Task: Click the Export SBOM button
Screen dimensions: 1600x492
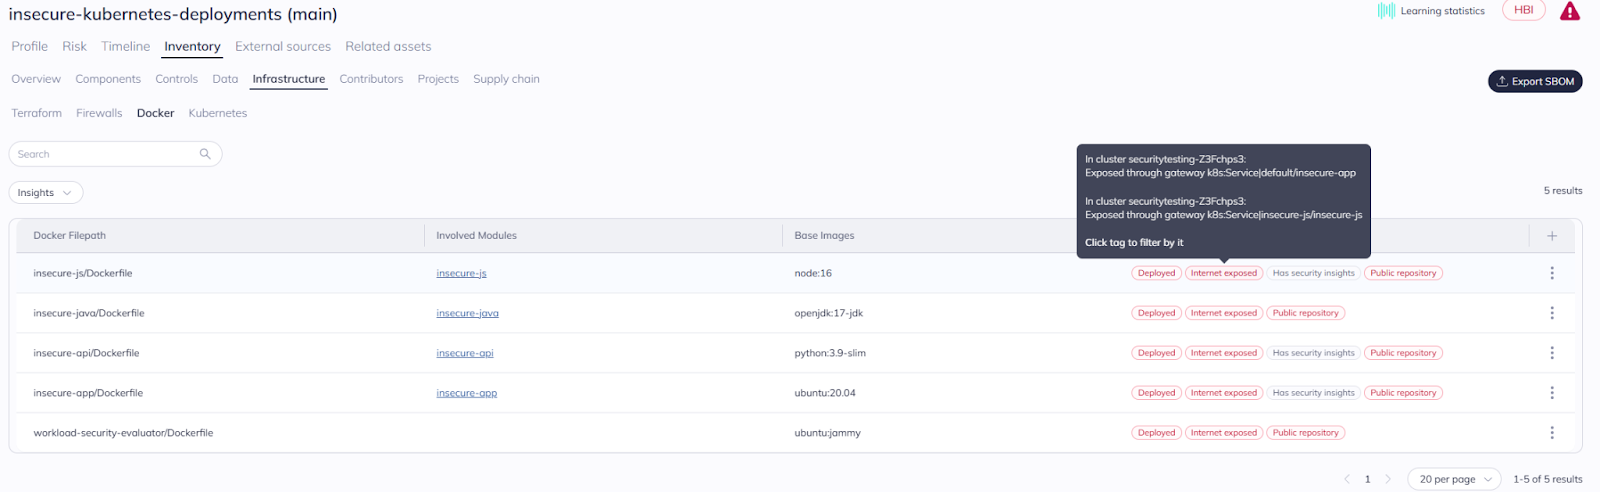Action: (x=1534, y=81)
